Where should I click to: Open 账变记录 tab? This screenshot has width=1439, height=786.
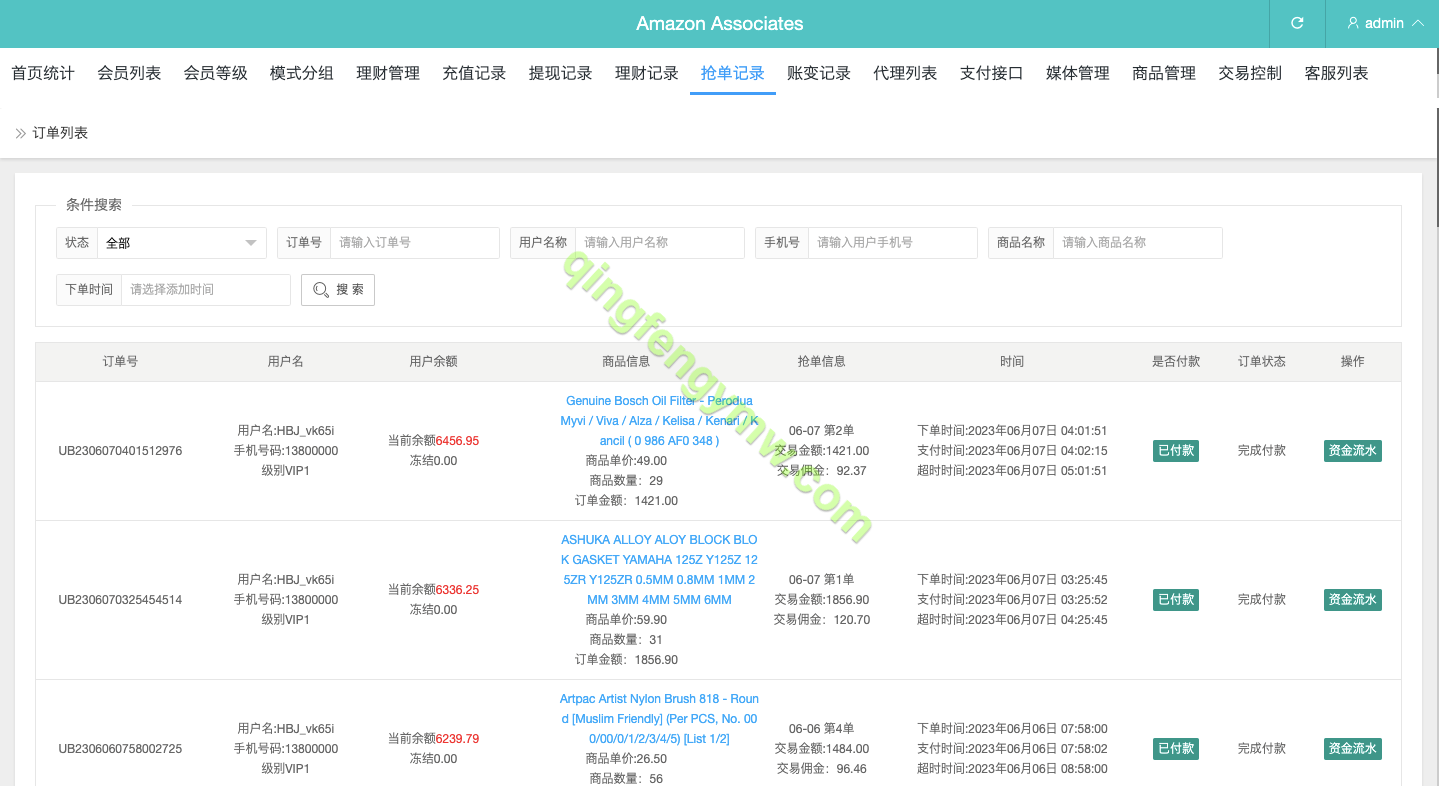coord(819,73)
